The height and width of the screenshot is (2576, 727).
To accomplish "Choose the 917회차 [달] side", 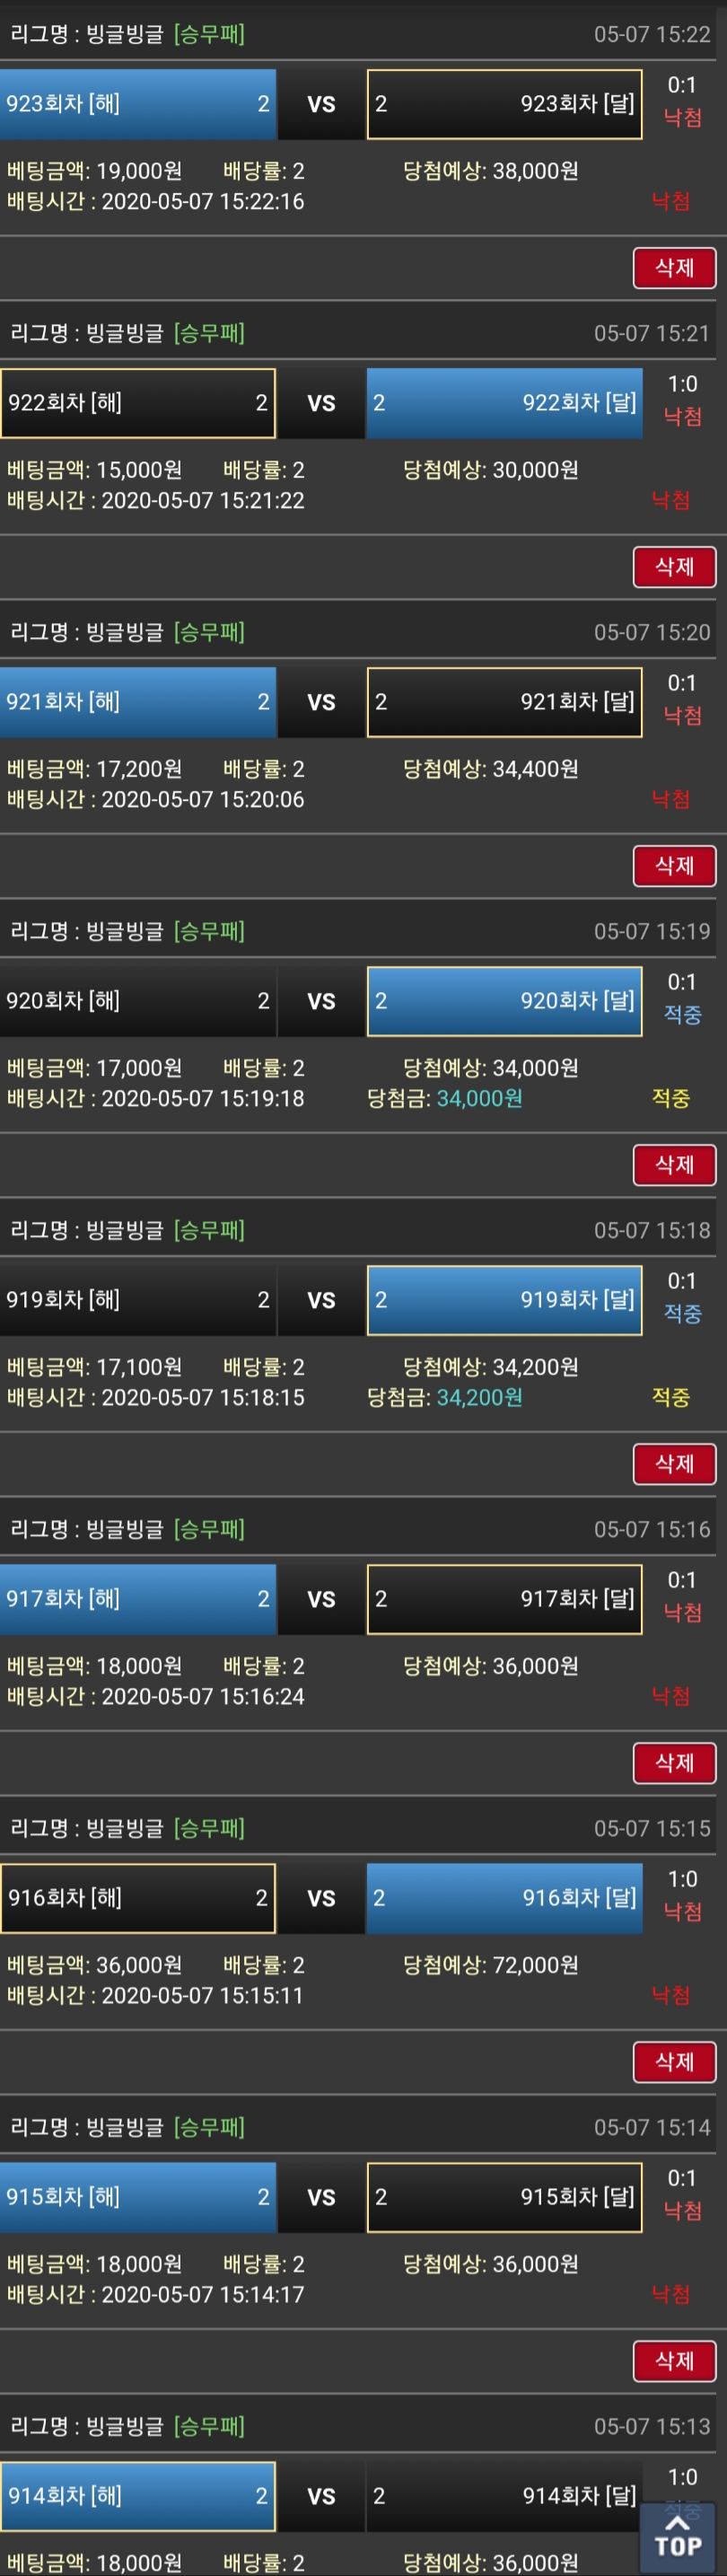I will pos(504,1599).
